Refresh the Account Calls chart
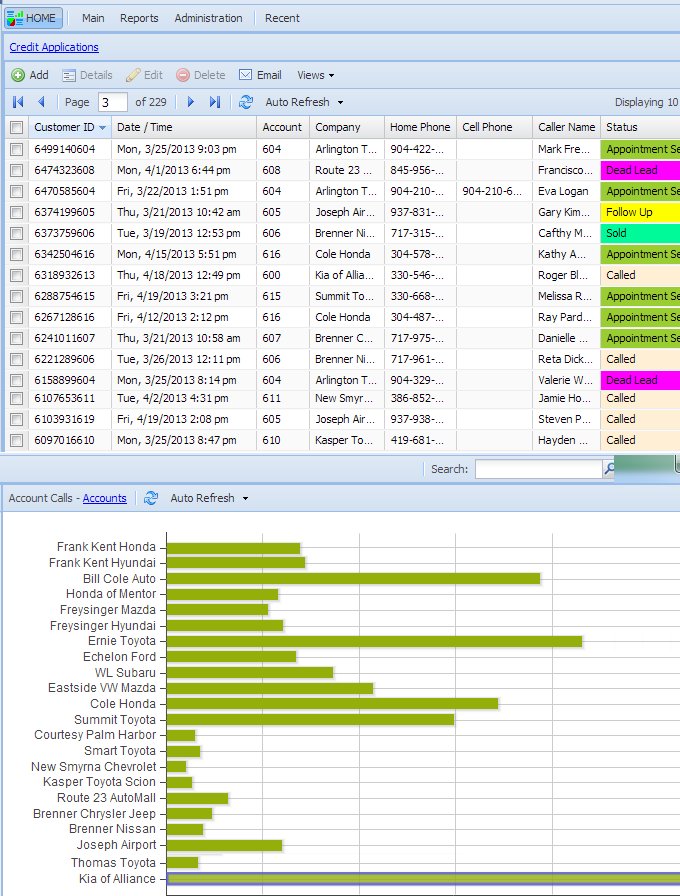680x896 pixels. (151, 498)
